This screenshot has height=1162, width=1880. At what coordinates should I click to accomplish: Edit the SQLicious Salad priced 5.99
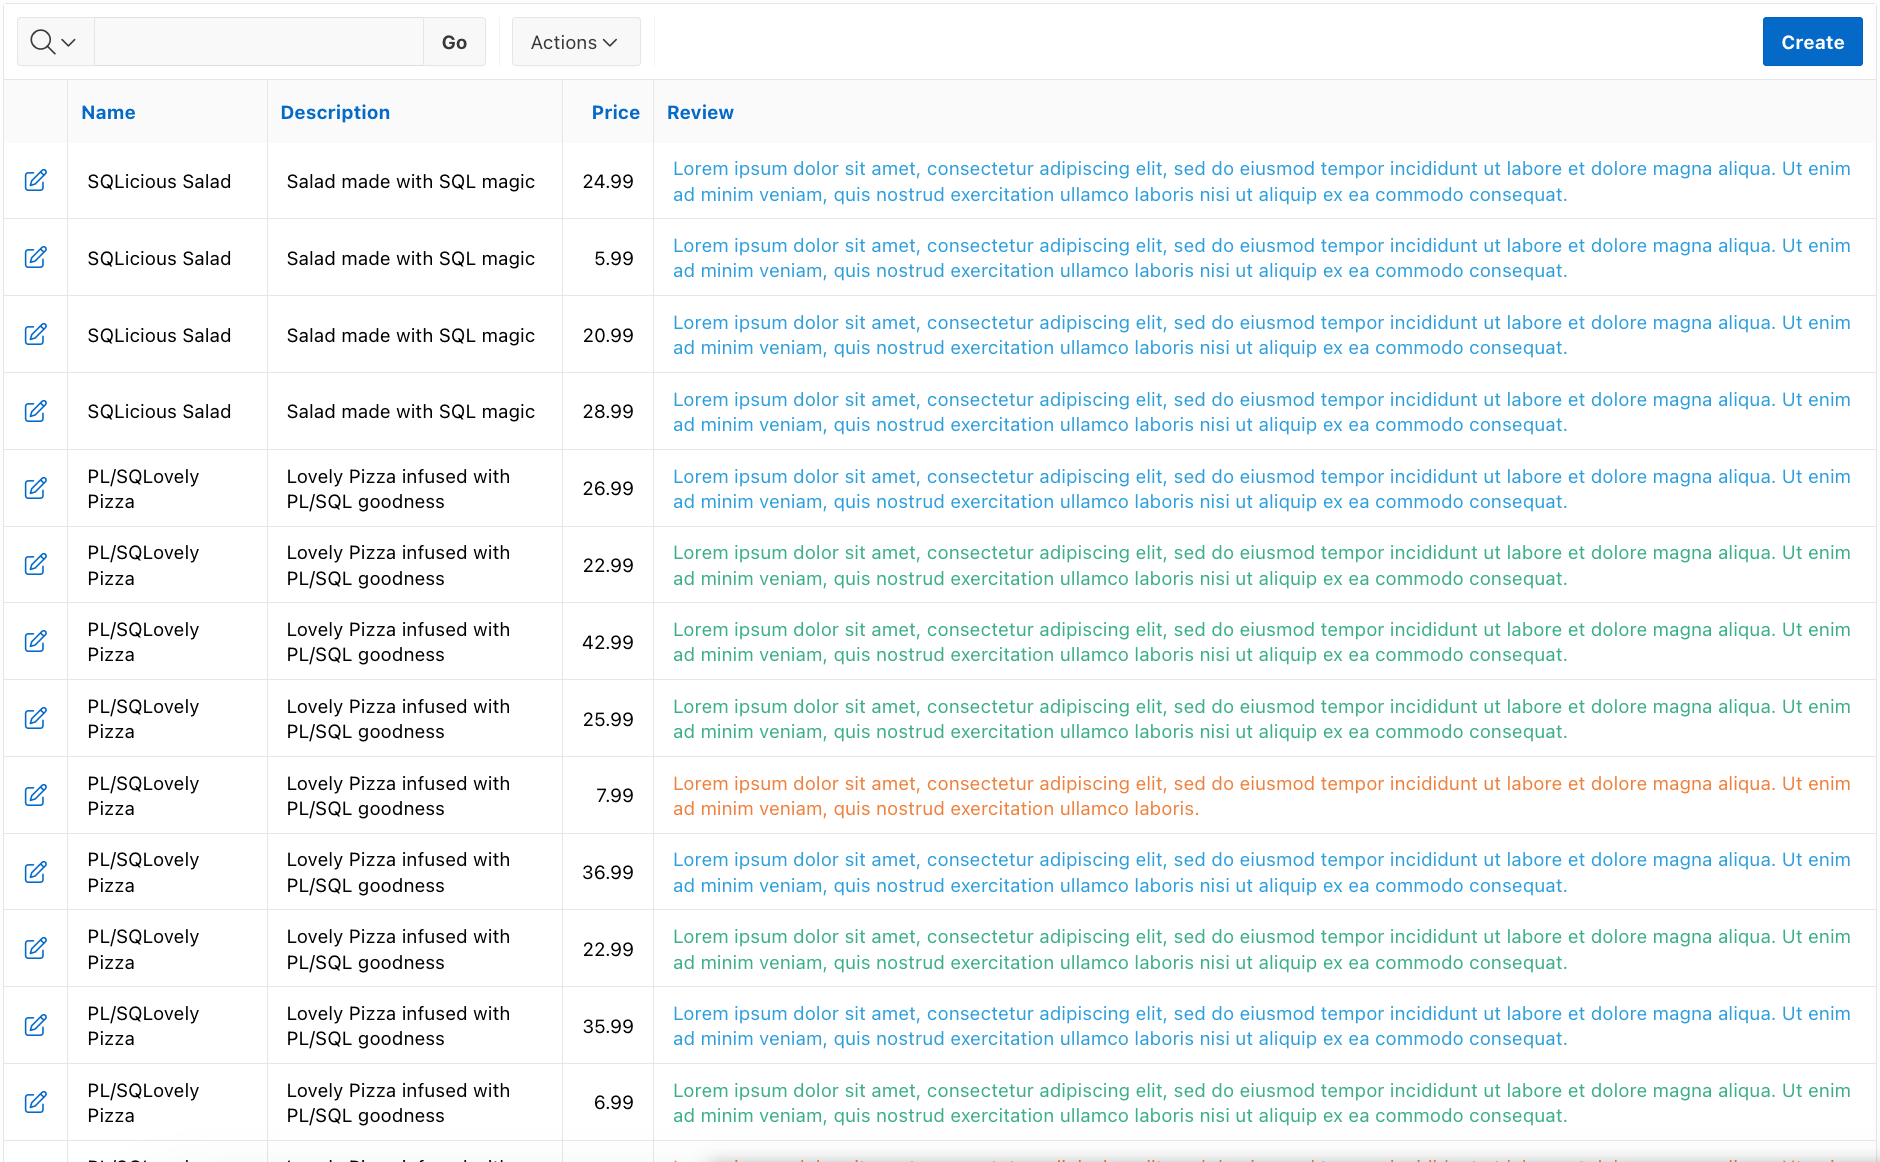coord(36,257)
